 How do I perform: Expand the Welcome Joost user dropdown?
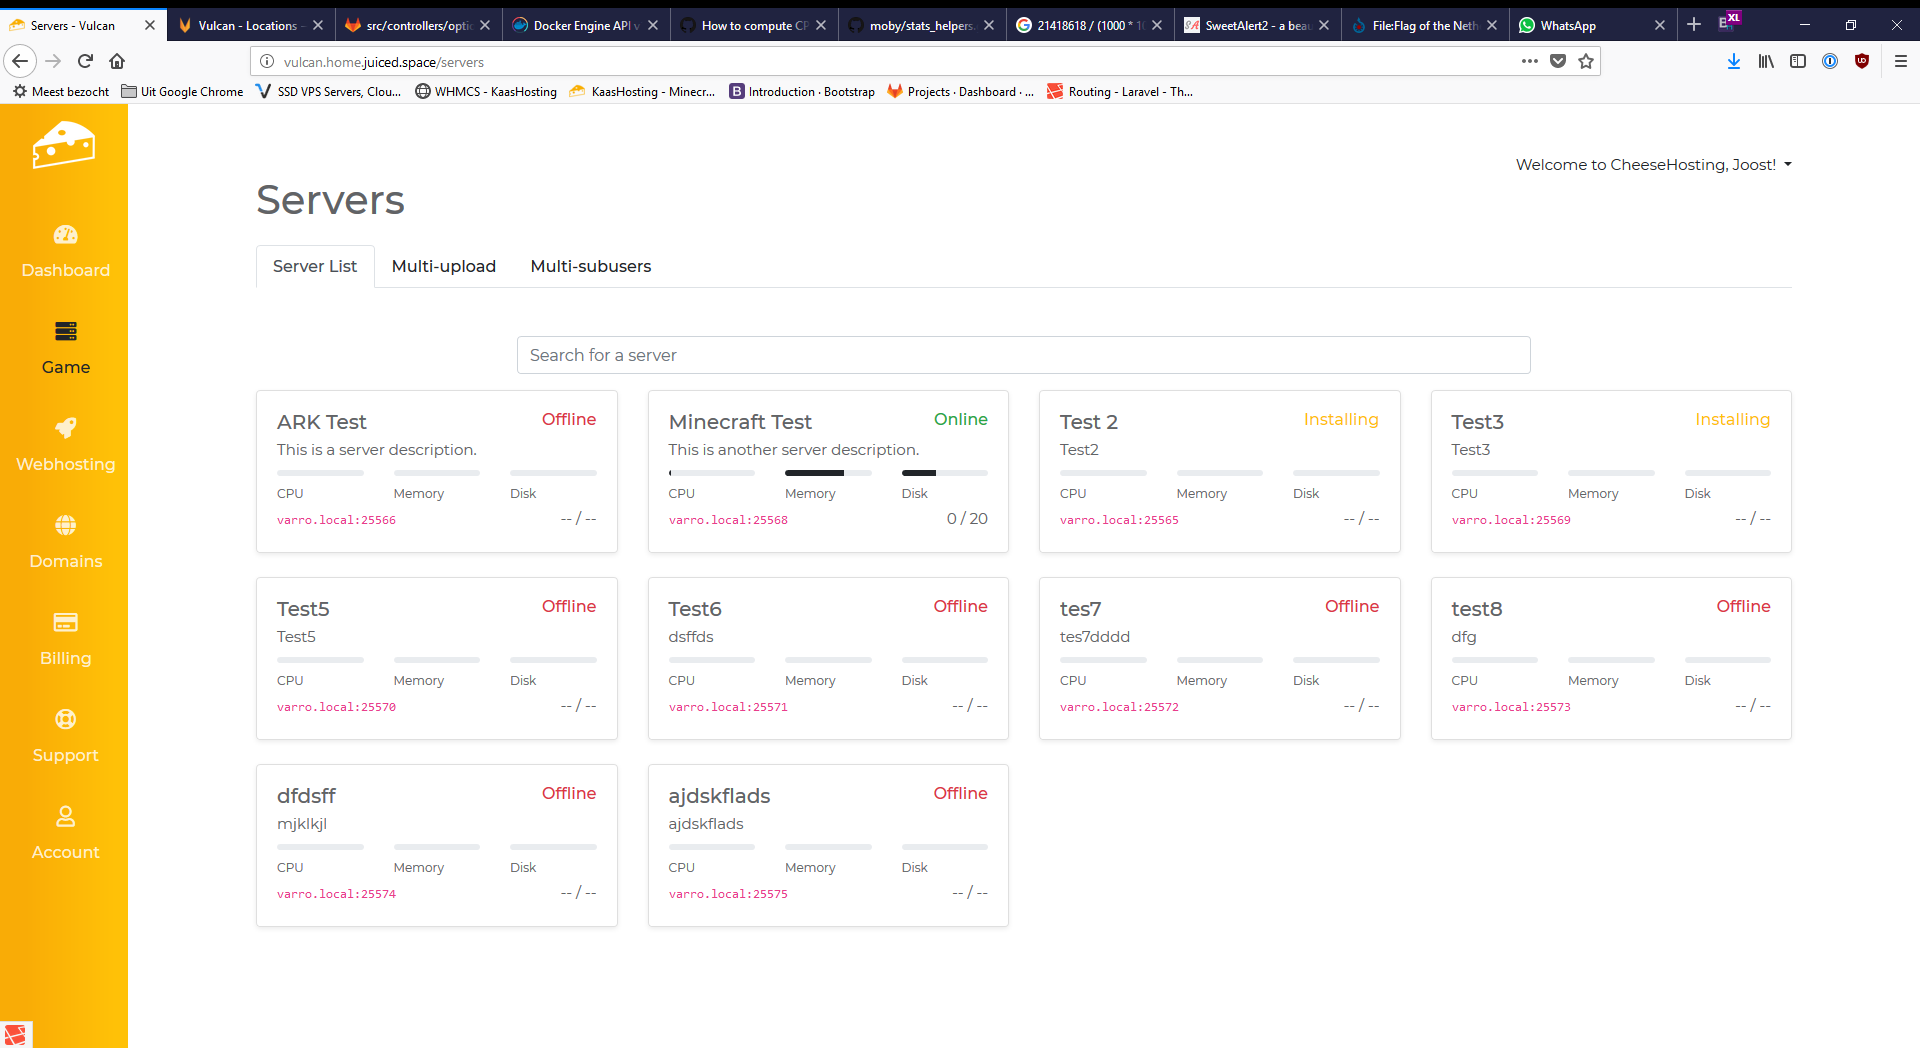(x=1653, y=165)
